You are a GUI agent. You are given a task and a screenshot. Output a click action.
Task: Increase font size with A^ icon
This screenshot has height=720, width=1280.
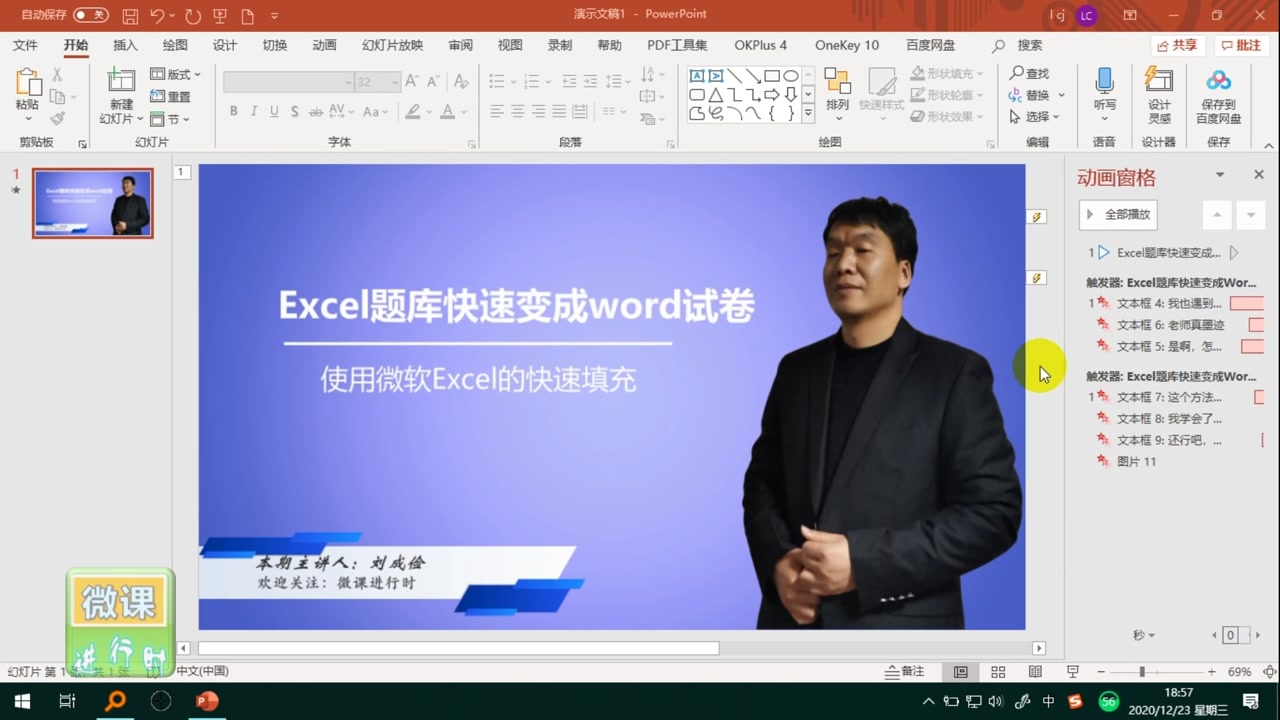tap(414, 82)
